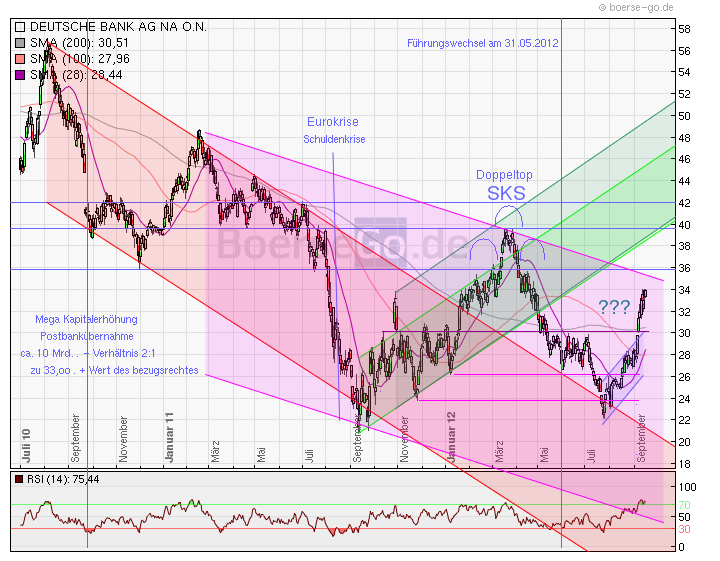Click the boerse-go.de copyright text
720x561 pixels.
click(x=636, y=7)
